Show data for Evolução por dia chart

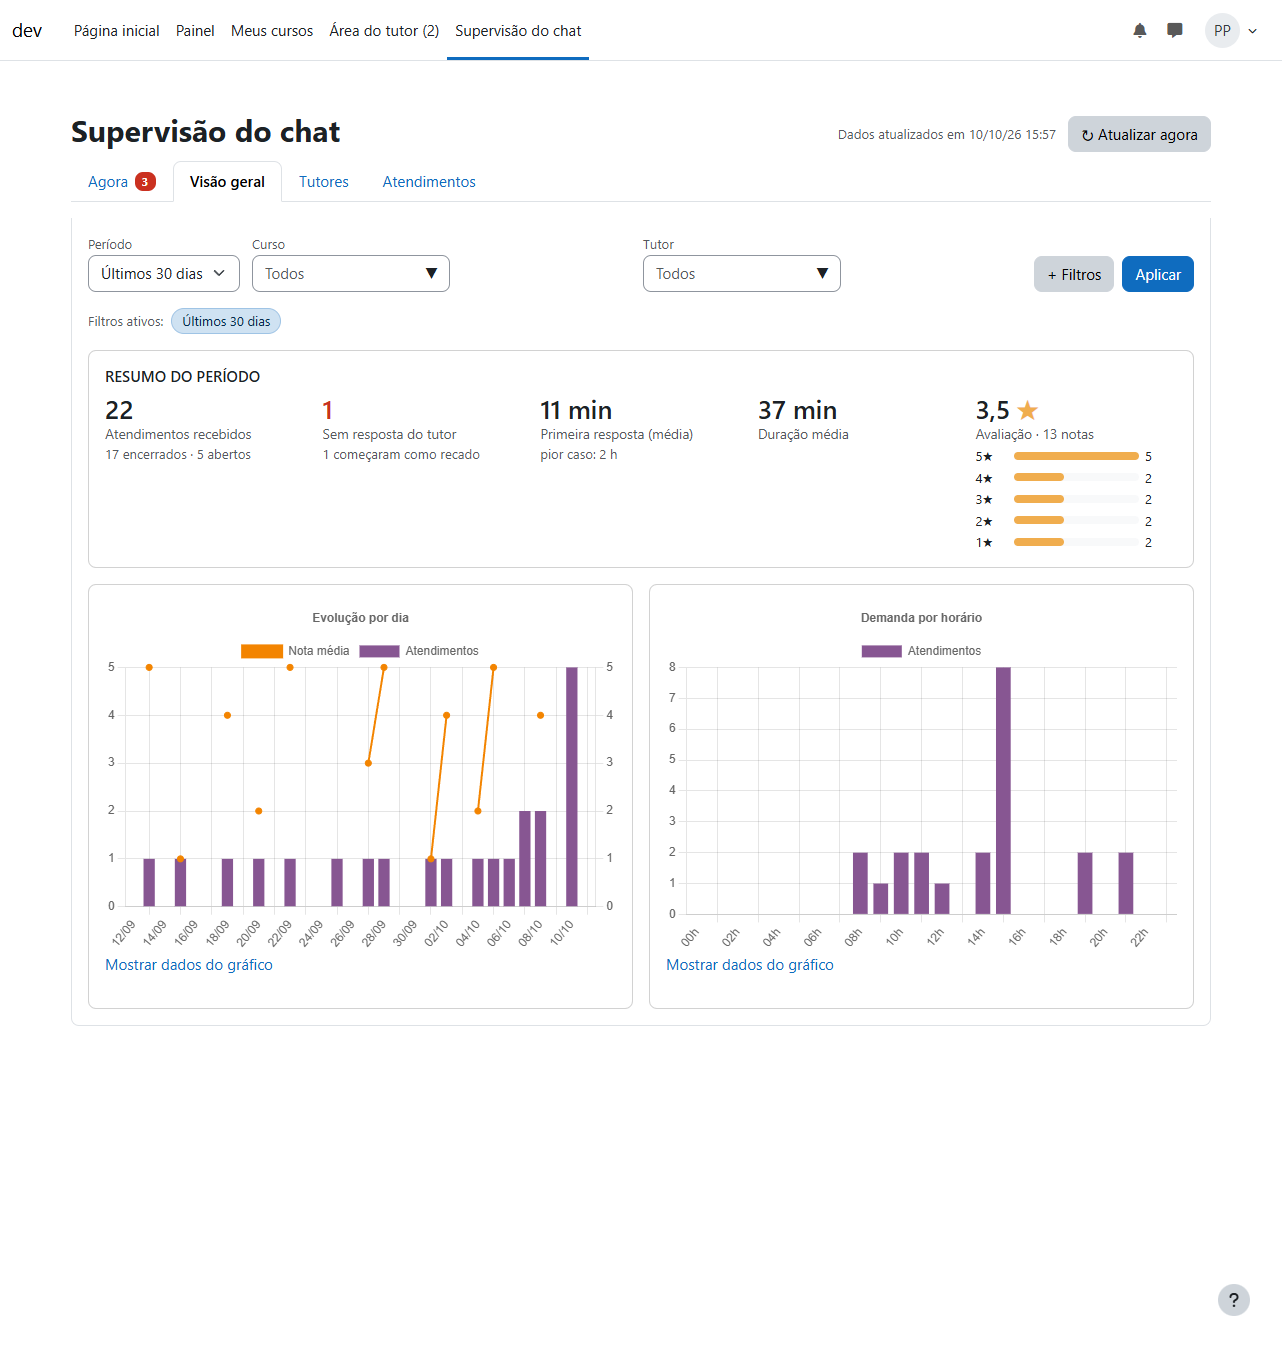(189, 965)
